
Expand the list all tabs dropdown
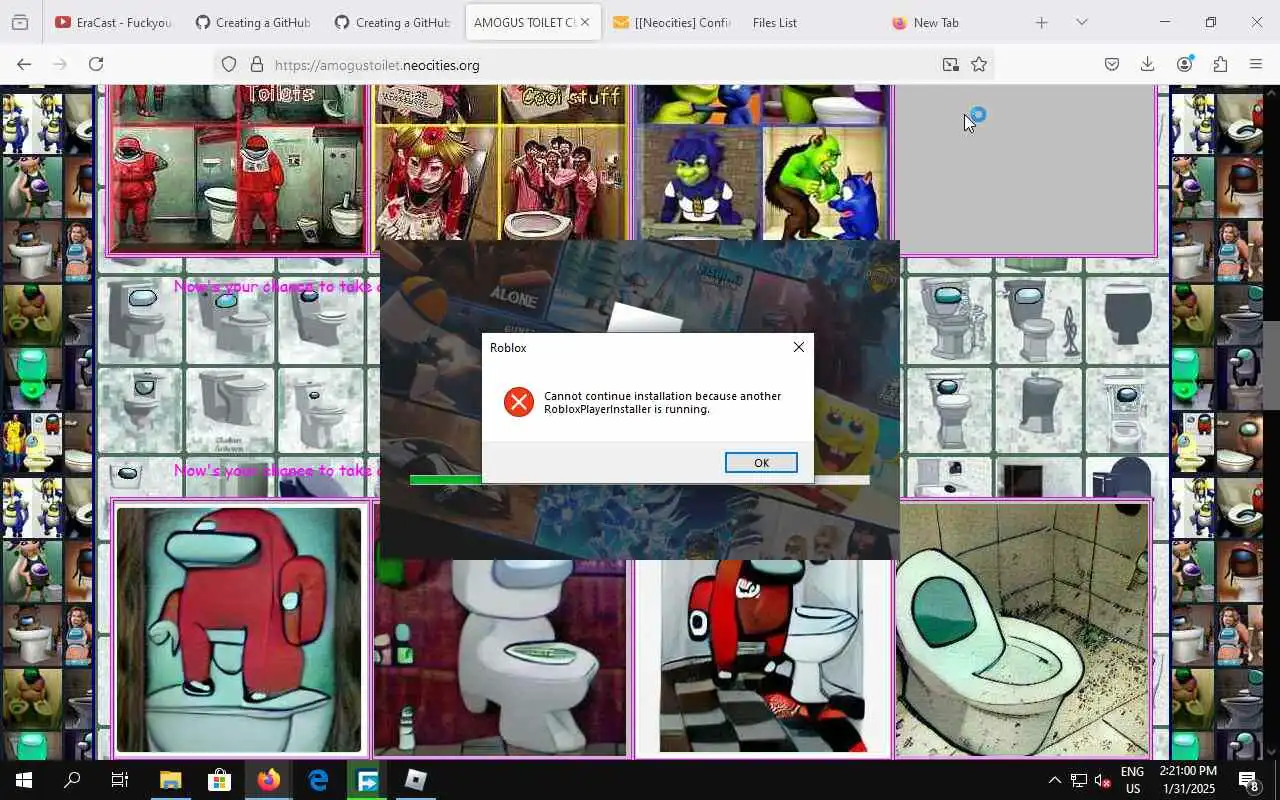1081,22
